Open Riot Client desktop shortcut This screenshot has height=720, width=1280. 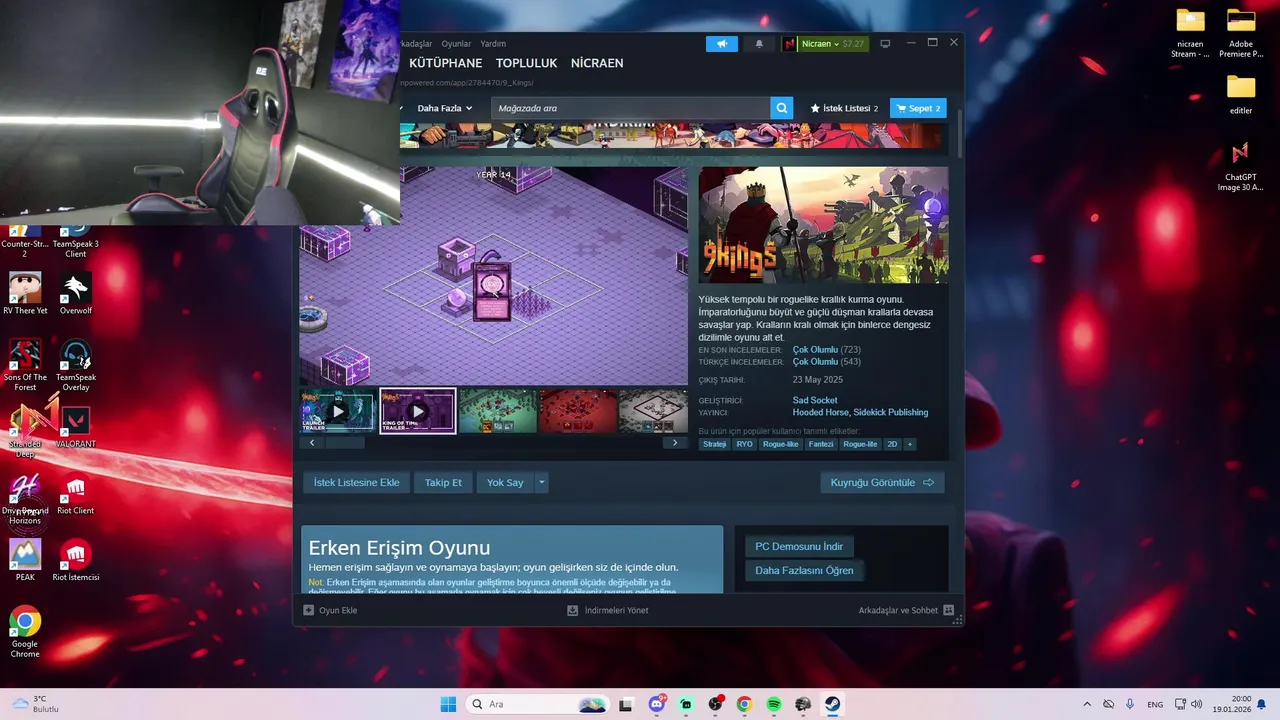click(75, 495)
